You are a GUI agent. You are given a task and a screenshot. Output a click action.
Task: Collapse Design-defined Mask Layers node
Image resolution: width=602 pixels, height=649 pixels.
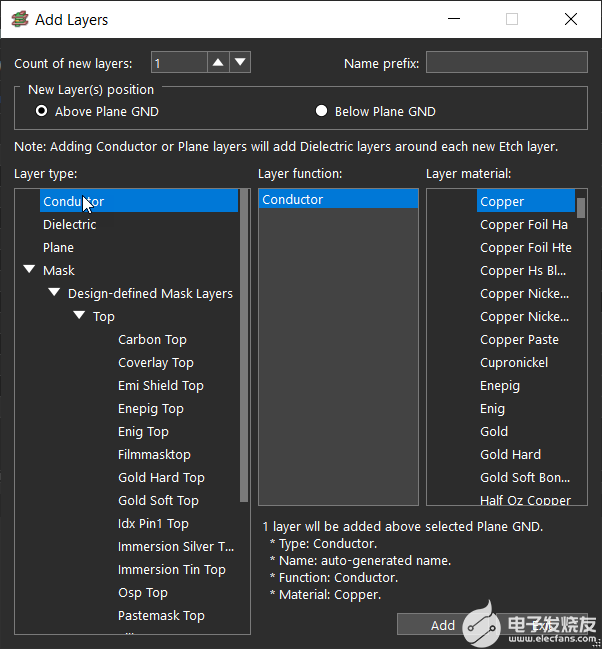[x=54, y=292]
